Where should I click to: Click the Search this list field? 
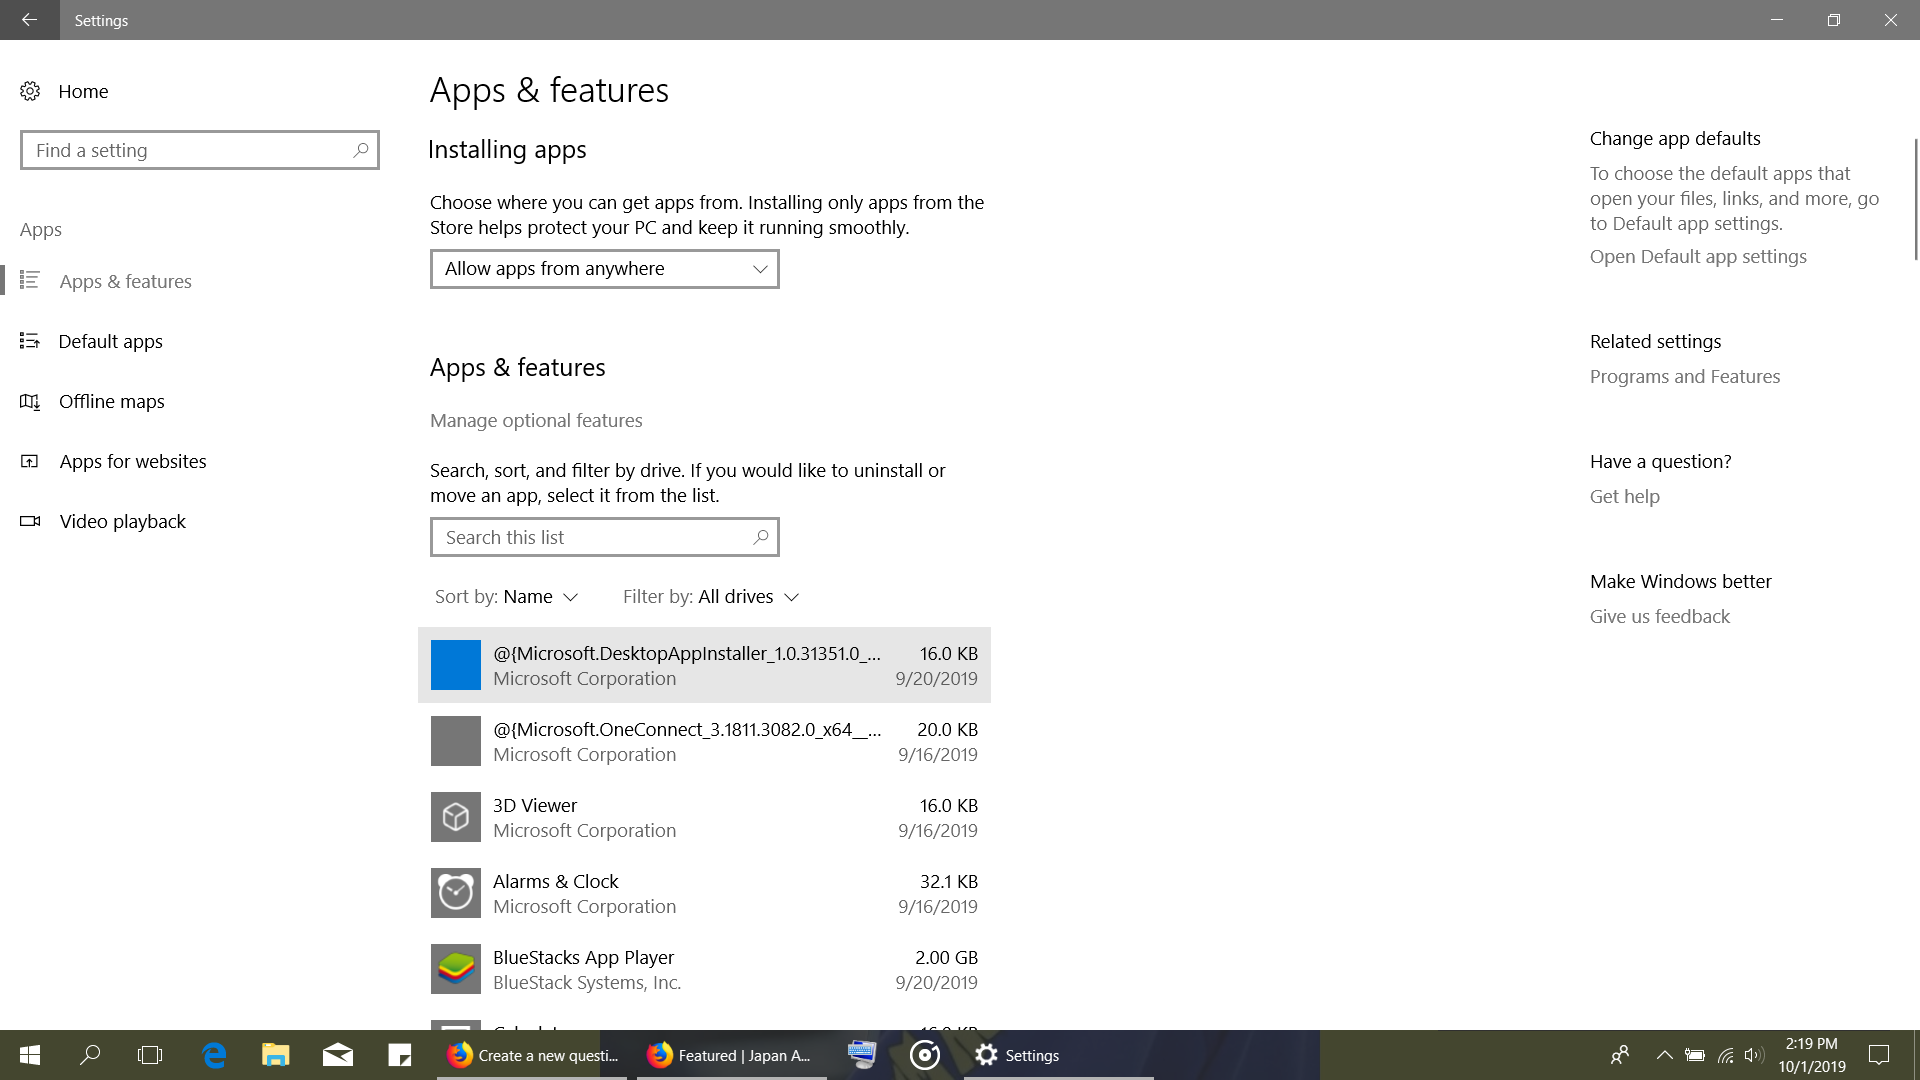604,537
